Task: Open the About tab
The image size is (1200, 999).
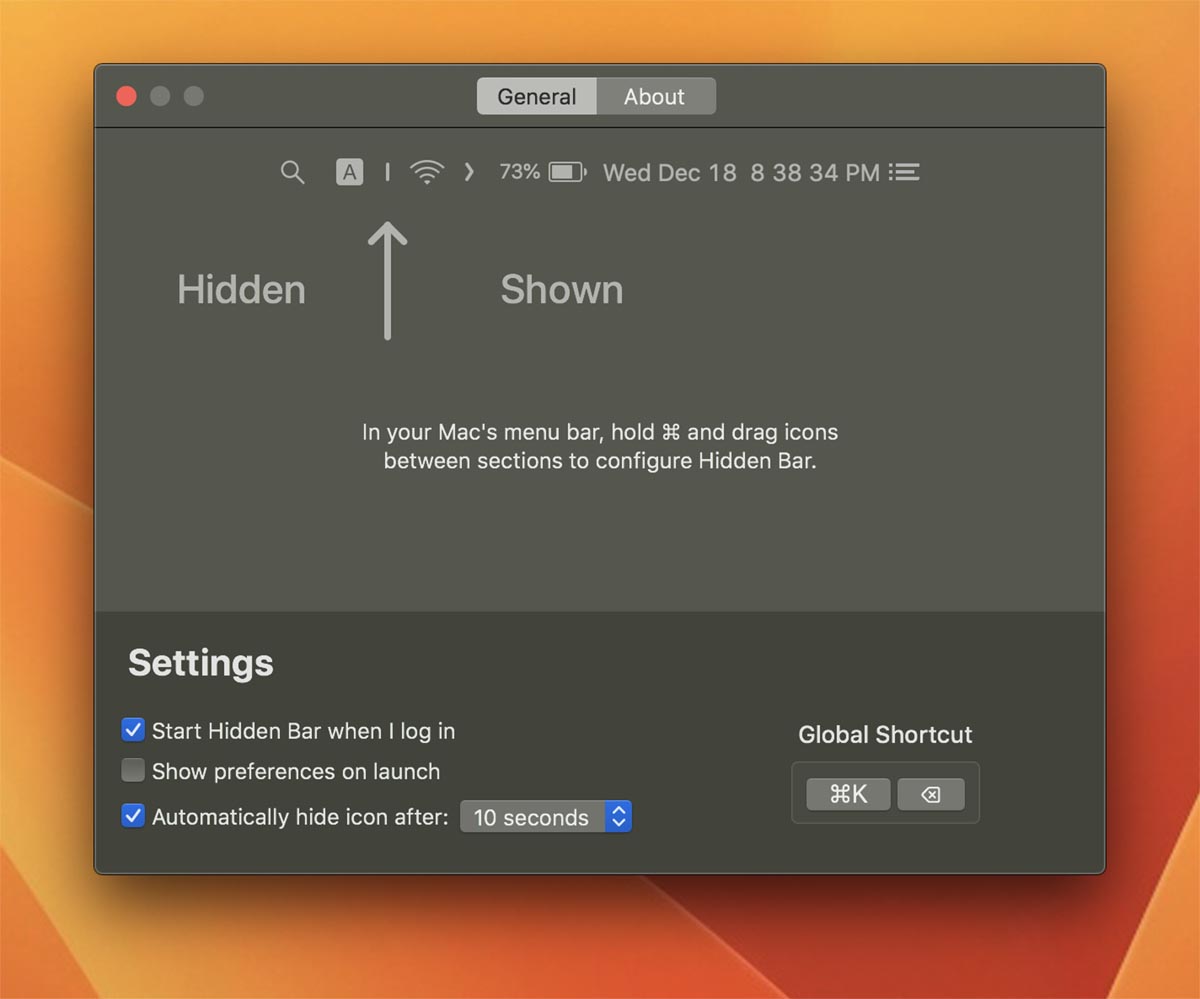Action: pos(655,96)
